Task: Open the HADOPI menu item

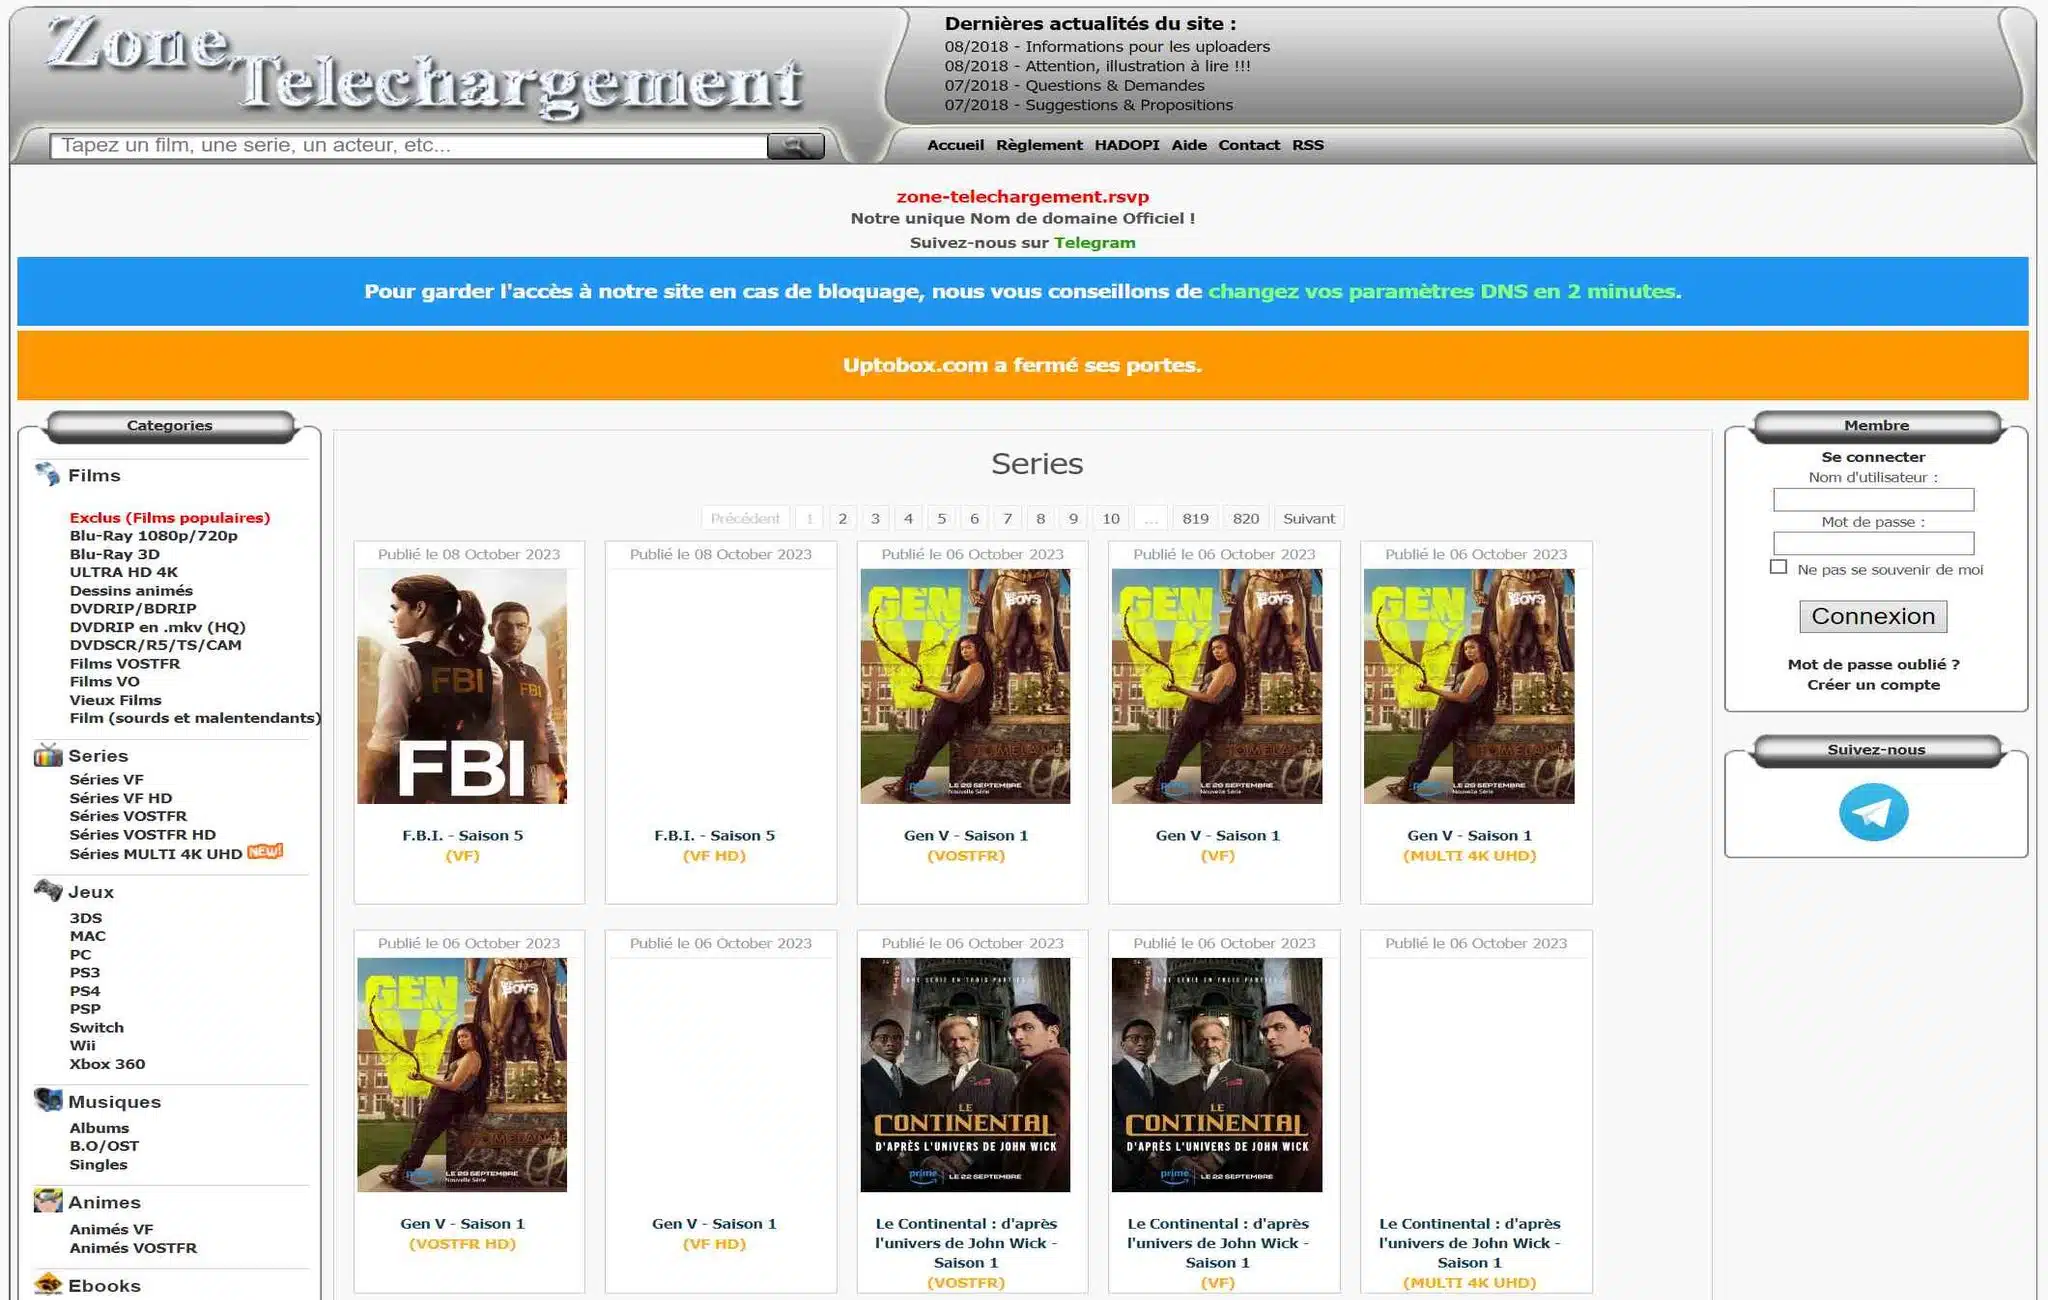Action: (1127, 145)
